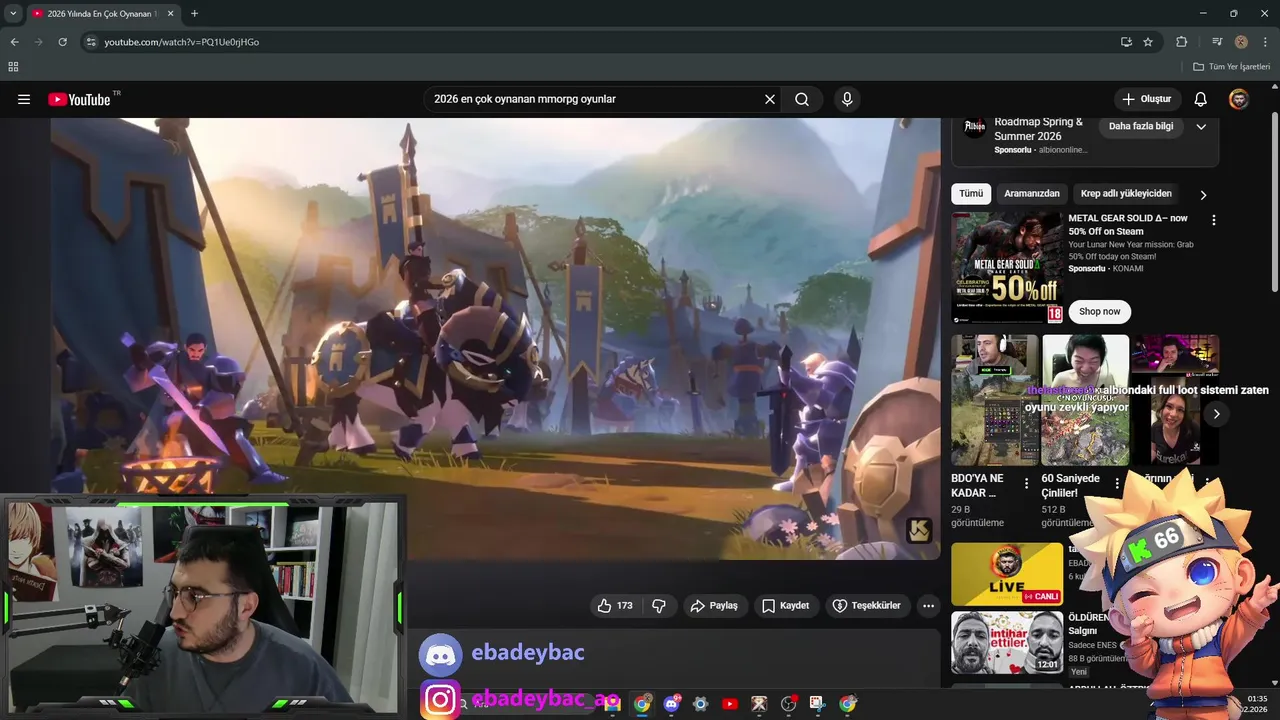Select the Aramanızdan filter chip
Viewport: 1280px width, 720px height.
click(x=1032, y=194)
